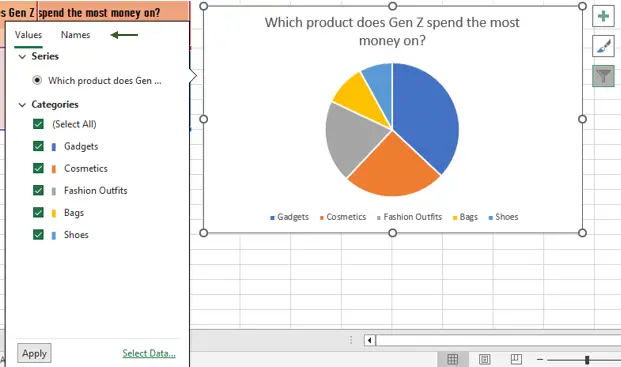Switch to Normal view icon
The width and height of the screenshot is (621, 367).
(x=452, y=359)
